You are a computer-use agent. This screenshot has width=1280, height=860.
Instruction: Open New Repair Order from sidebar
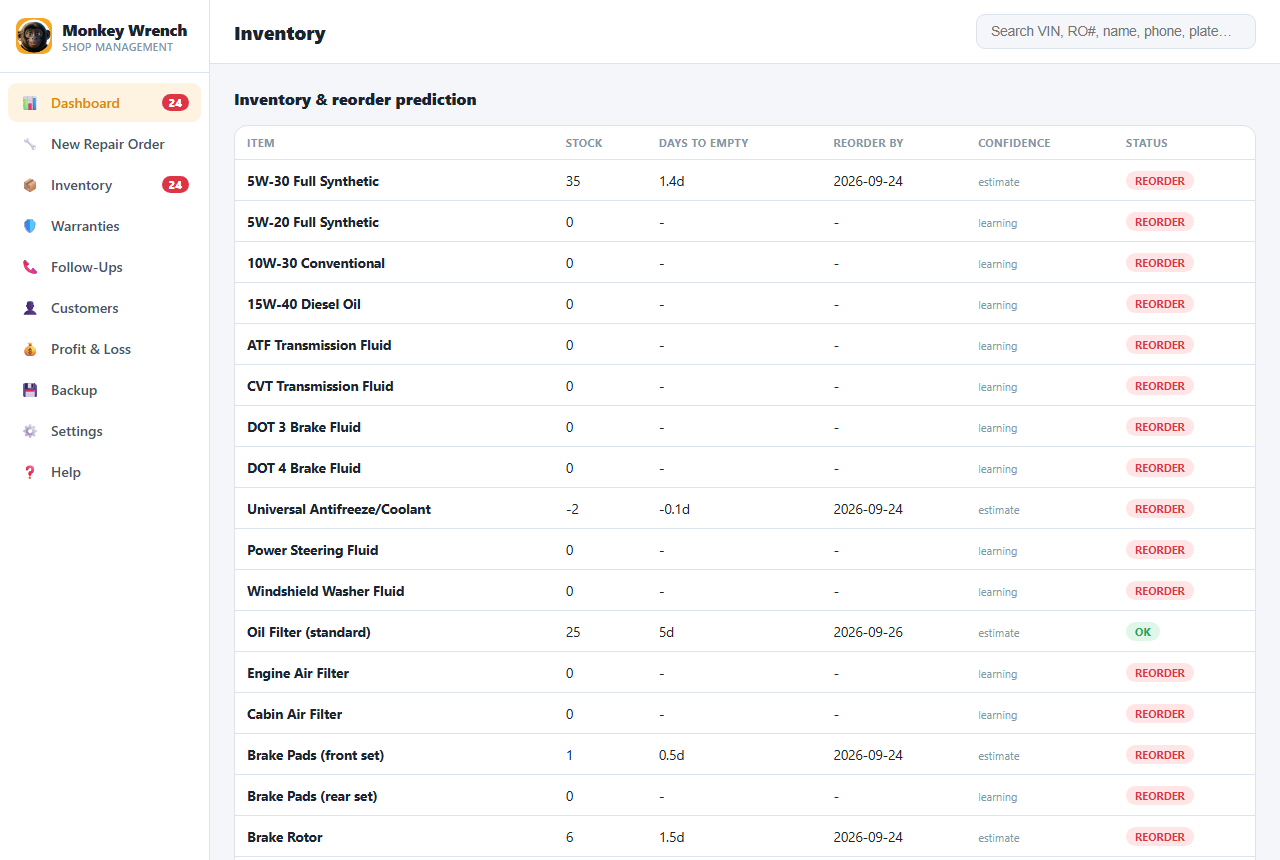click(x=104, y=144)
